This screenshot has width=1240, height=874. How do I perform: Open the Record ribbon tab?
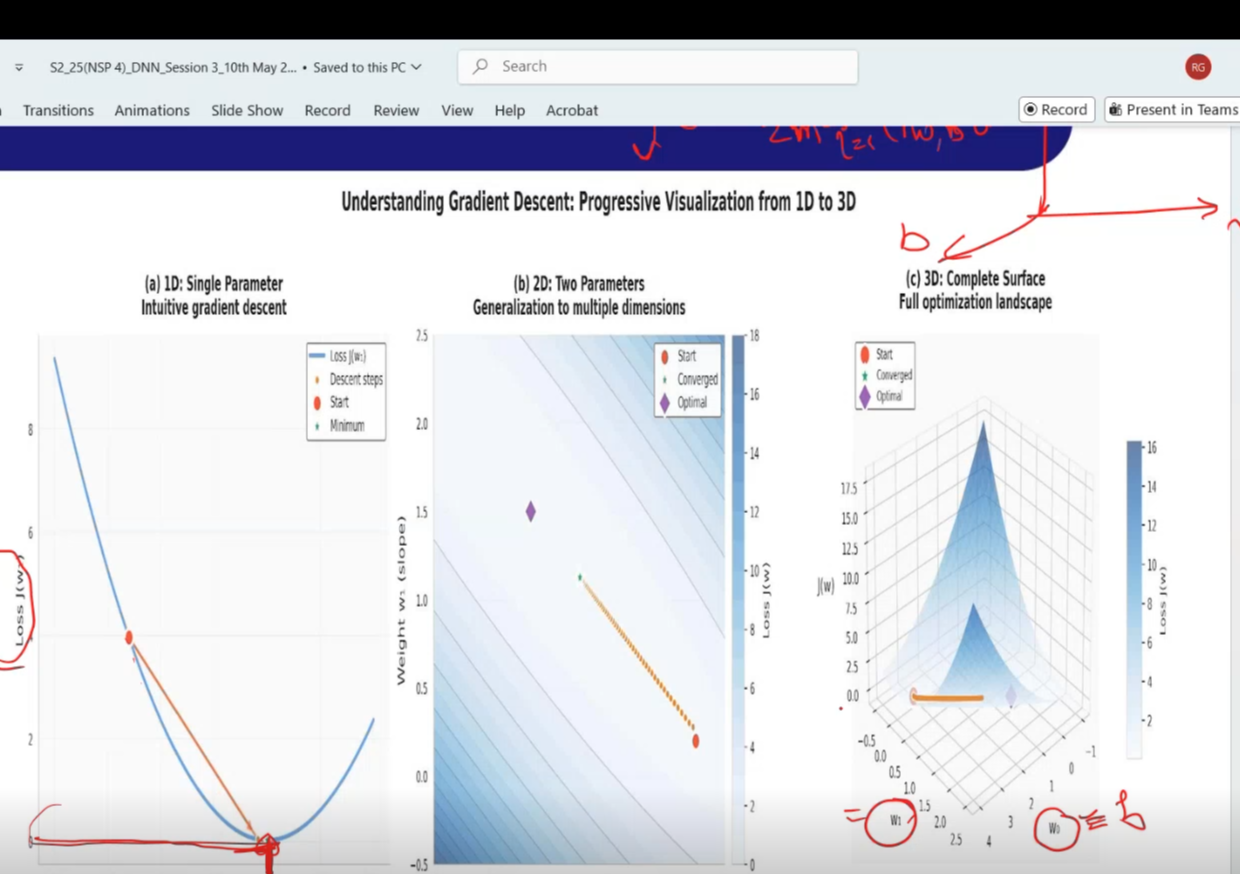[327, 110]
